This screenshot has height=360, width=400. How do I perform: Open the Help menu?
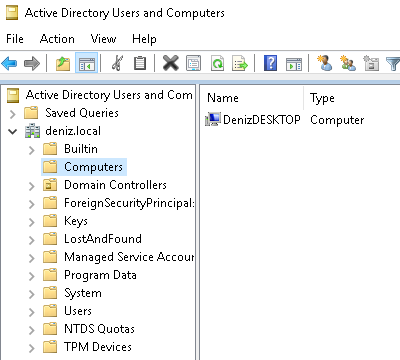(x=144, y=39)
